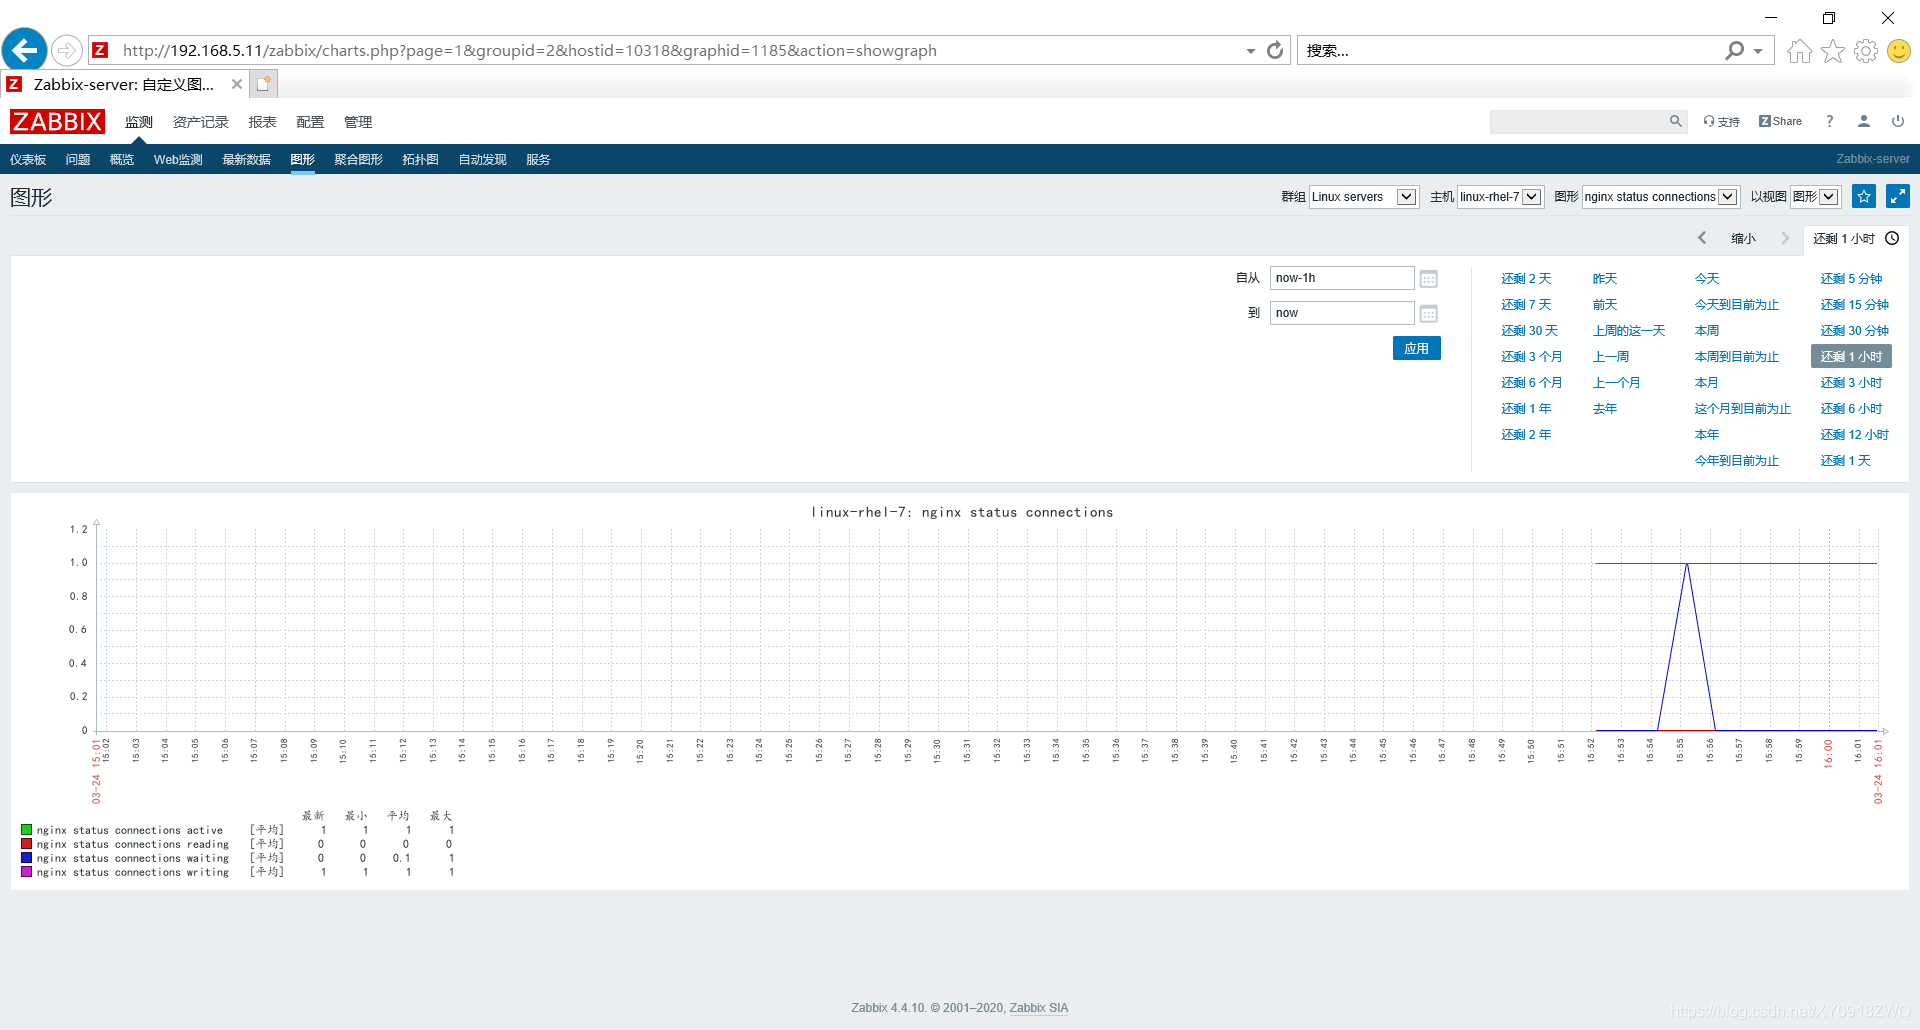
Task: Click the Zabbix search magnifier icon
Action: pos(1675,121)
